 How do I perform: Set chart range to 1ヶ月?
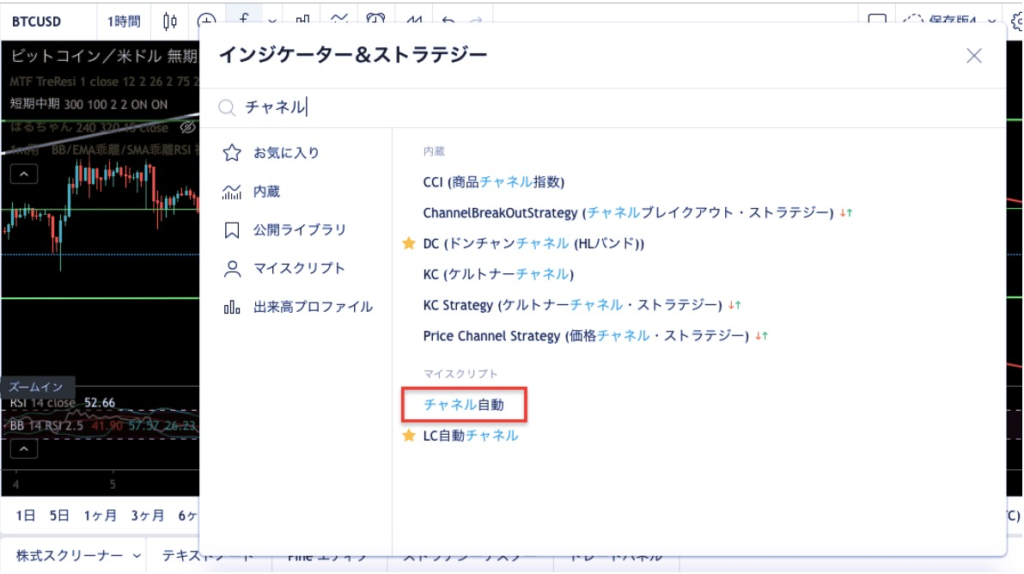(x=100, y=516)
